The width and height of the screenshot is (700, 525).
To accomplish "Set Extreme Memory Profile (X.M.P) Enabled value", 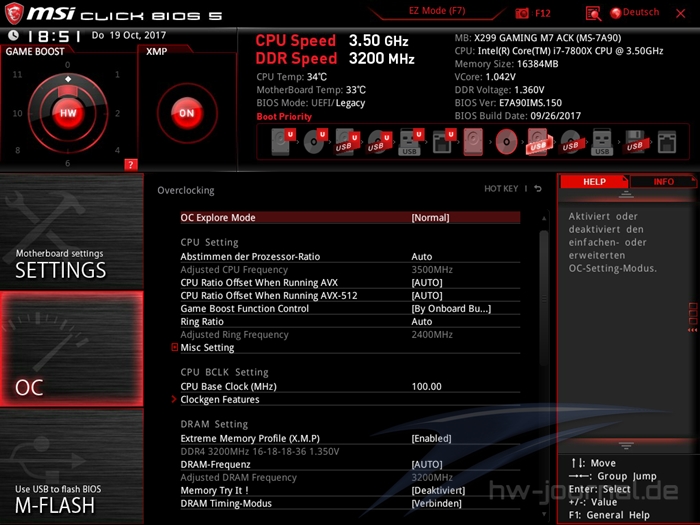I will pos(431,438).
